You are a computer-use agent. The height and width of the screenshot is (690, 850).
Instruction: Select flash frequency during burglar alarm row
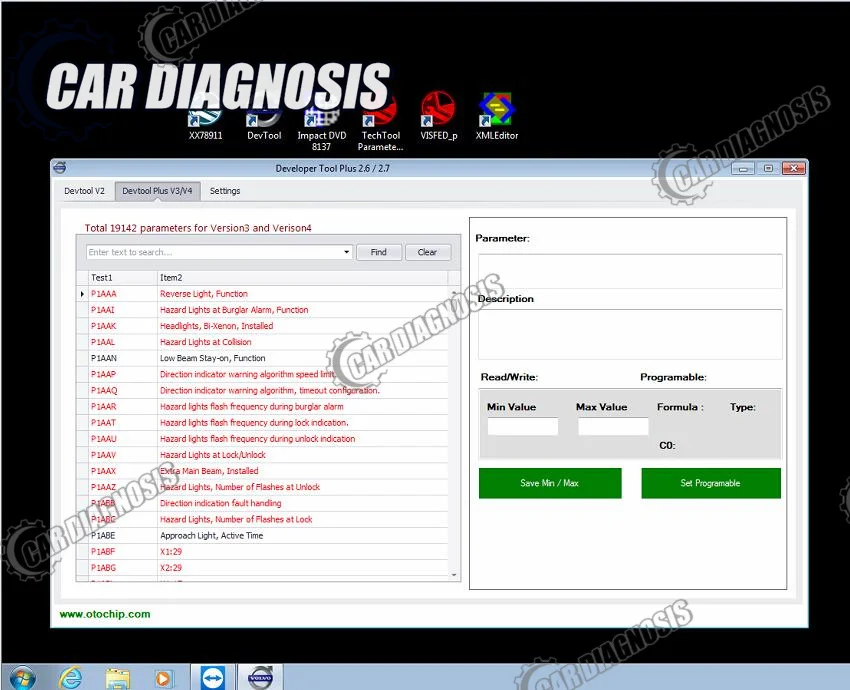[x=262, y=407]
